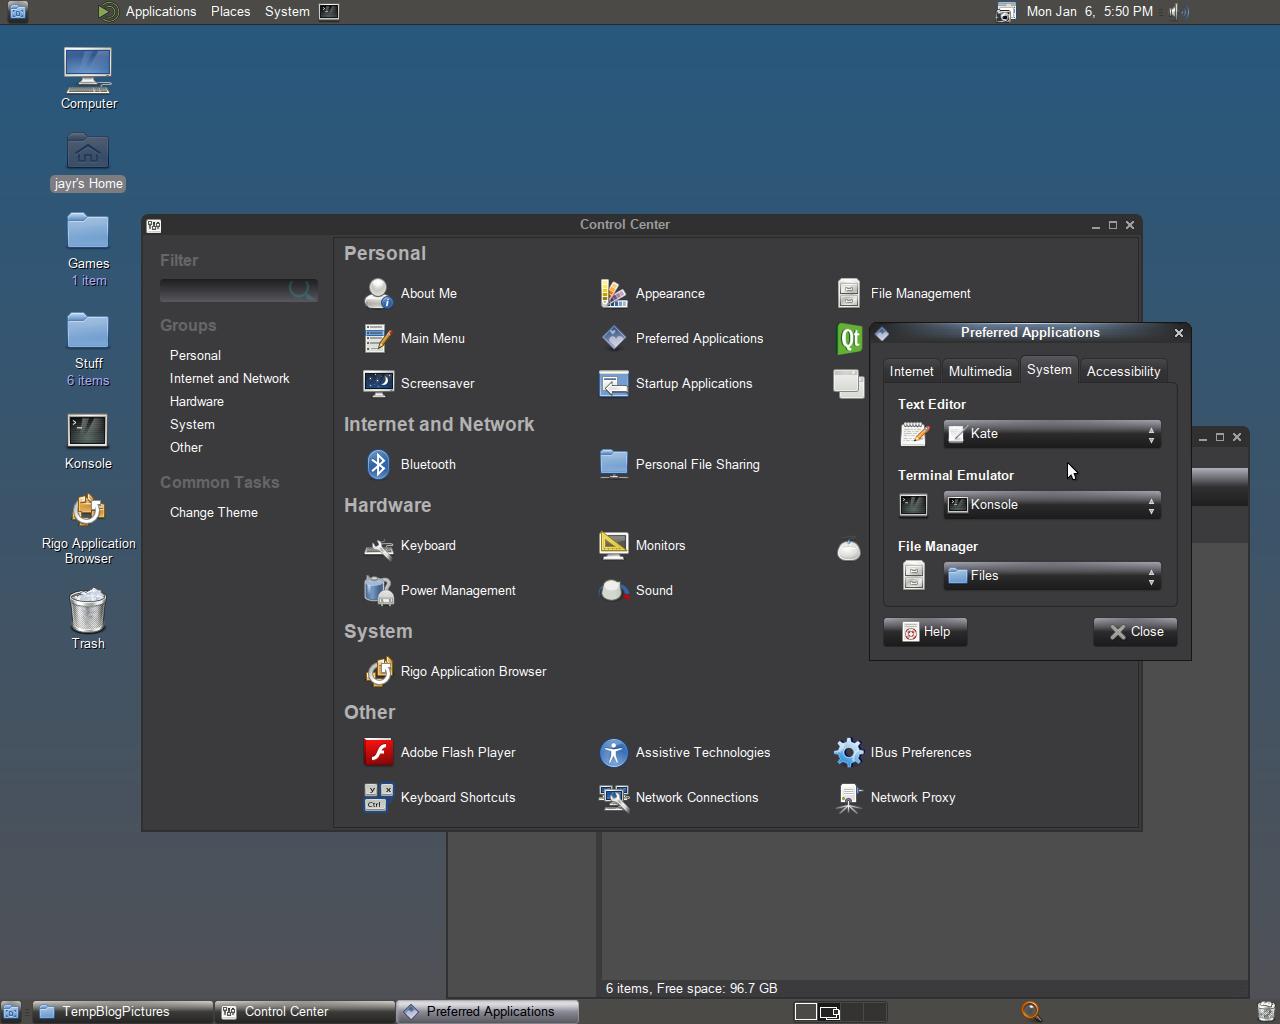
Task: Open the Appearance preferences icon
Action: pos(613,293)
